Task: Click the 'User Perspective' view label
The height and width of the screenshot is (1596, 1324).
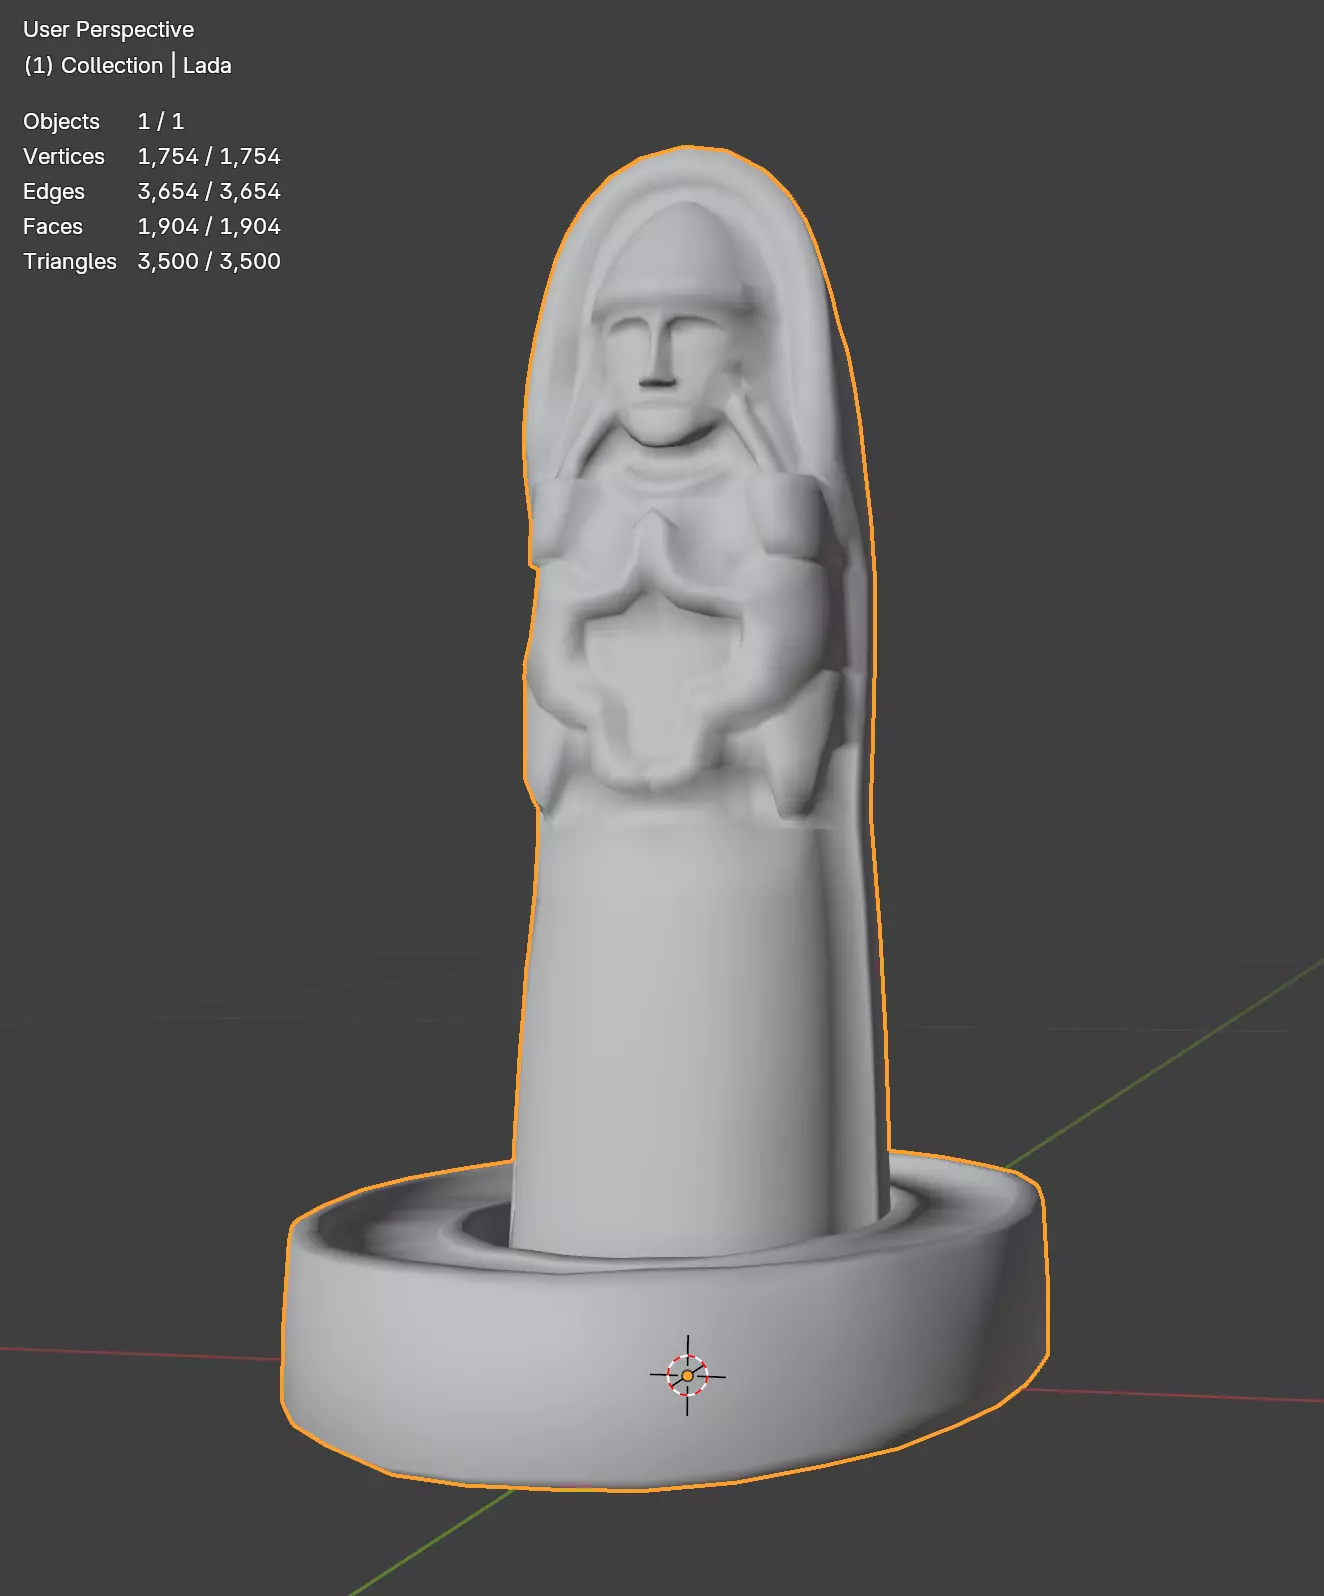Action: [x=108, y=30]
